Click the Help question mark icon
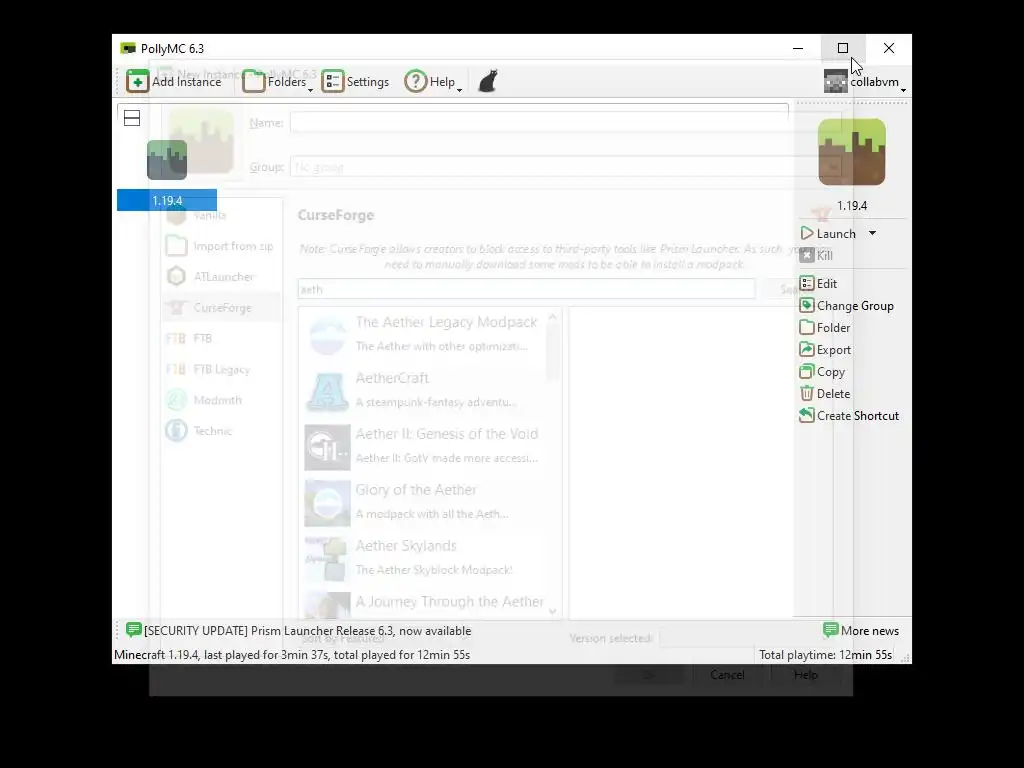Image resolution: width=1024 pixels, height=768 pixels. click(x=415, y=82)
